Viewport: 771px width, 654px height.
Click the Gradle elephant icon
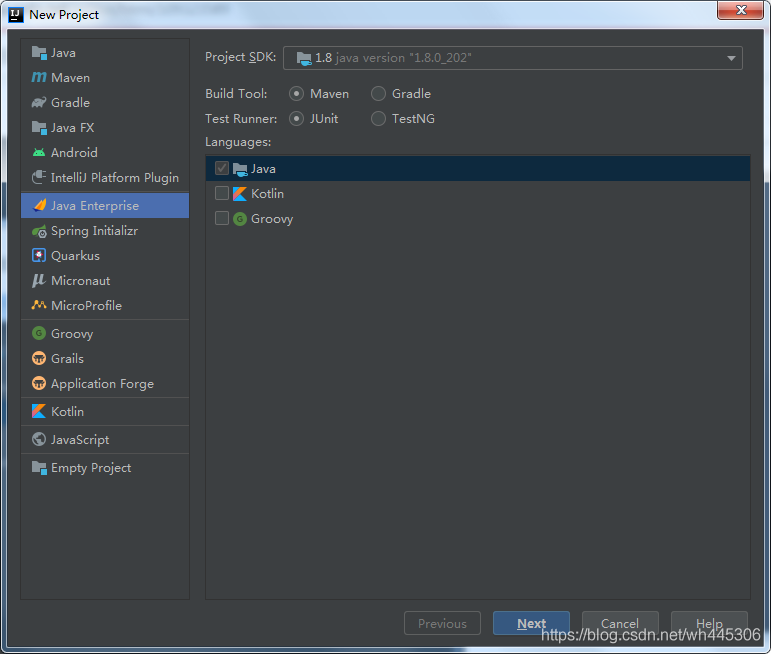click(x=39, y=102)
